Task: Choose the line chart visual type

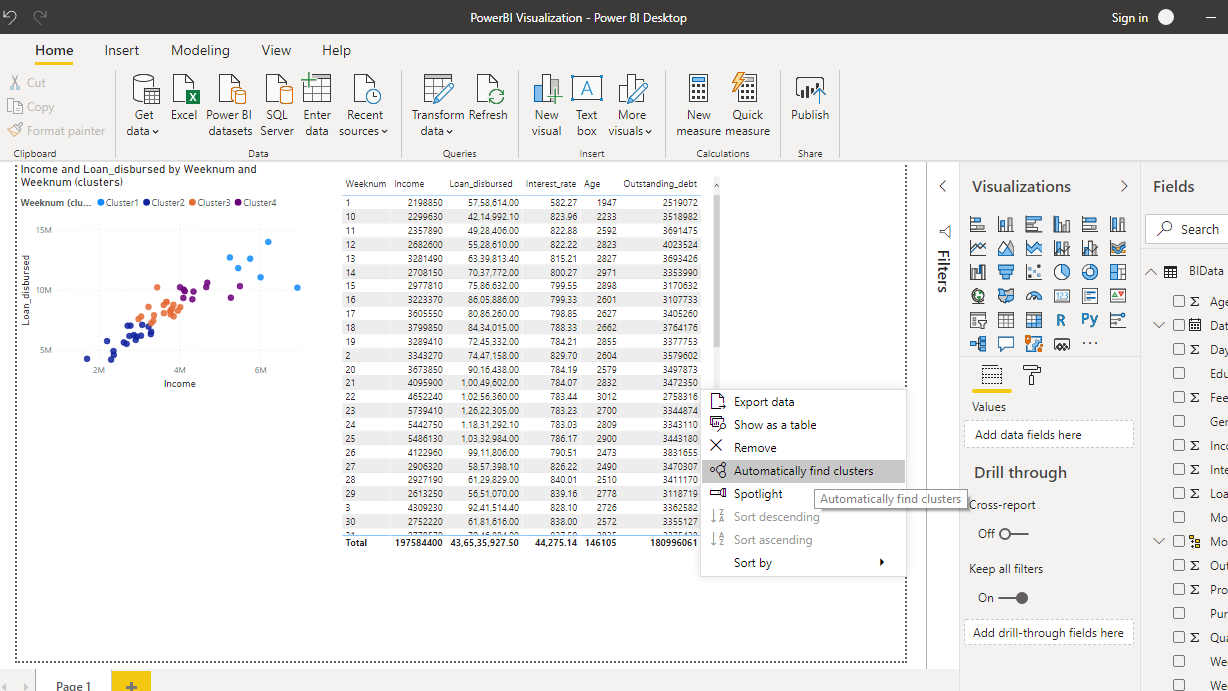Action: point(978,248)
